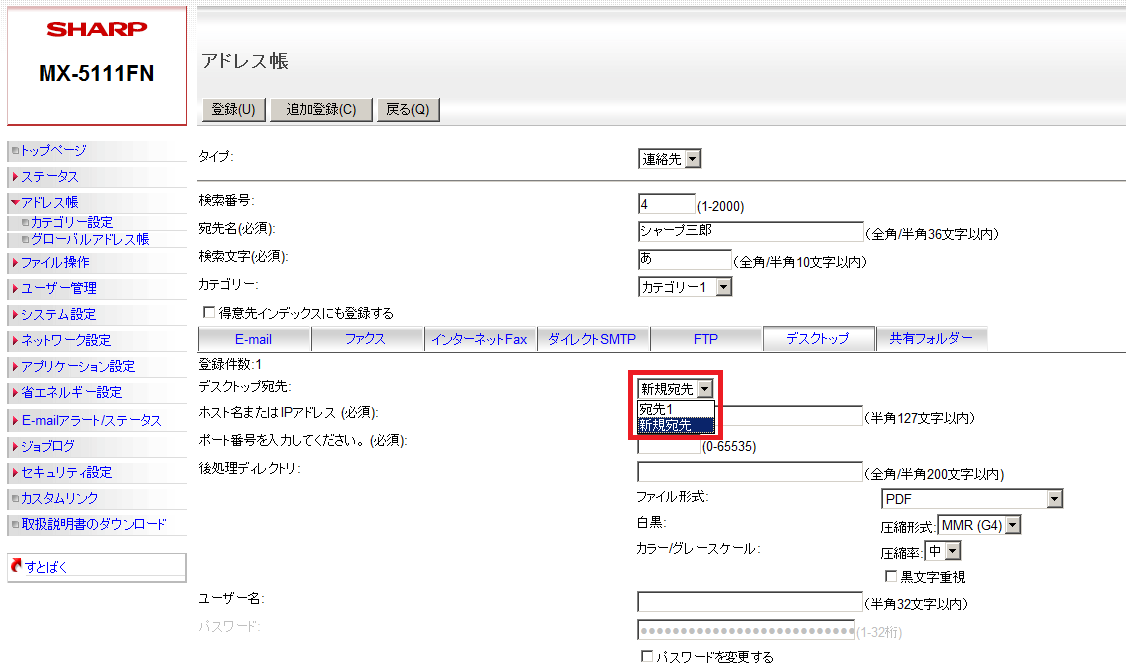Screen dimensions: 1126x668
Task: Expand セキュリティ設定 menu item
Action: coord(66,472)
